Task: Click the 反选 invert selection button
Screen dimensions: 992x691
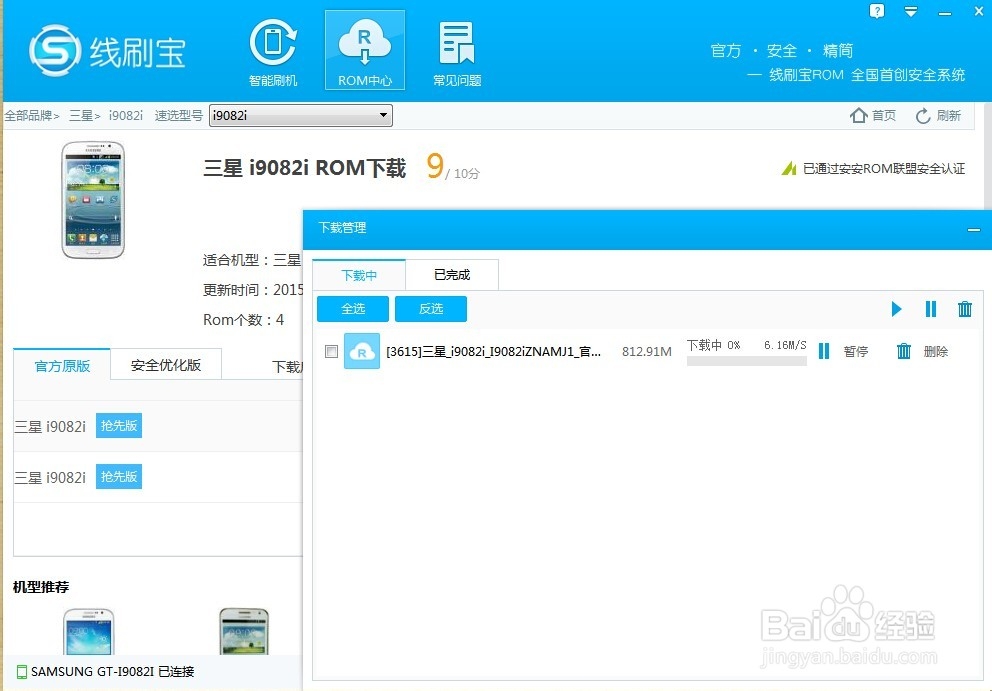Action: 431,309
